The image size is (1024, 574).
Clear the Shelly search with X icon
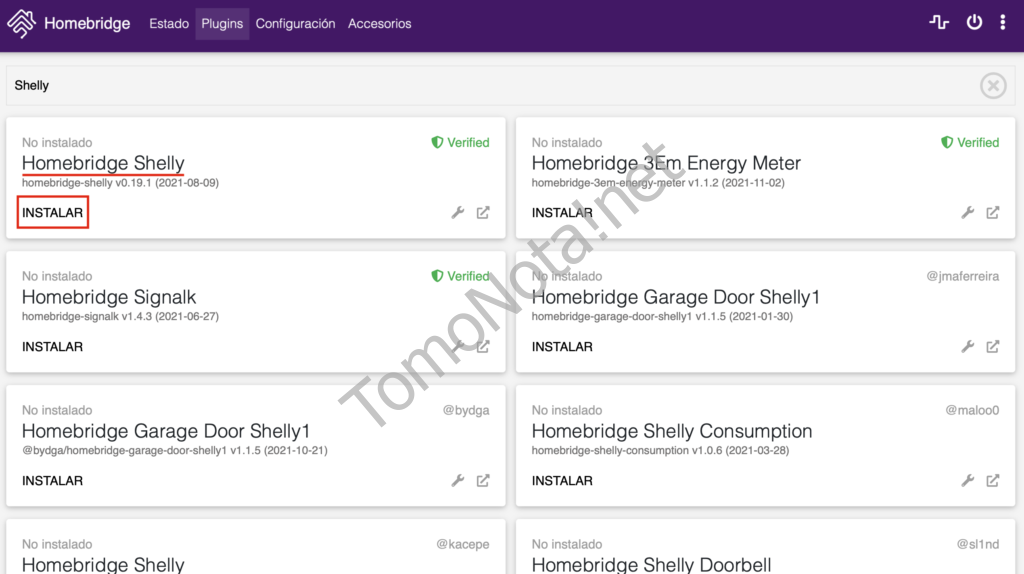(992, 86)
